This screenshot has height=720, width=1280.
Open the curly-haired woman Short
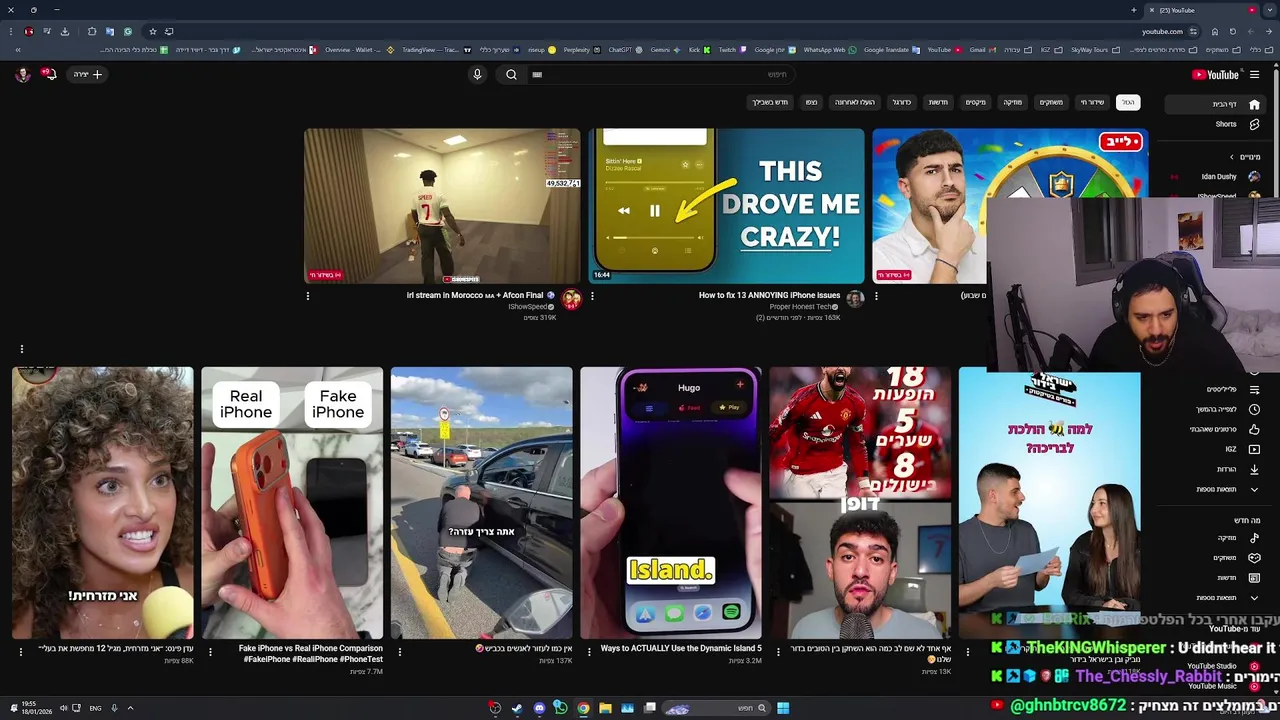click(103, 503)
